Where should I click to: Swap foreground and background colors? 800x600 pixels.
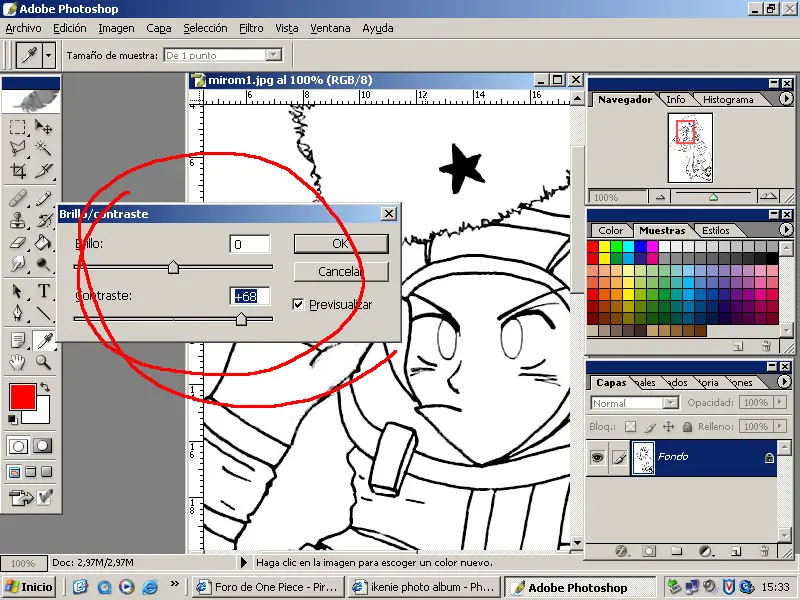pos(45,387)
